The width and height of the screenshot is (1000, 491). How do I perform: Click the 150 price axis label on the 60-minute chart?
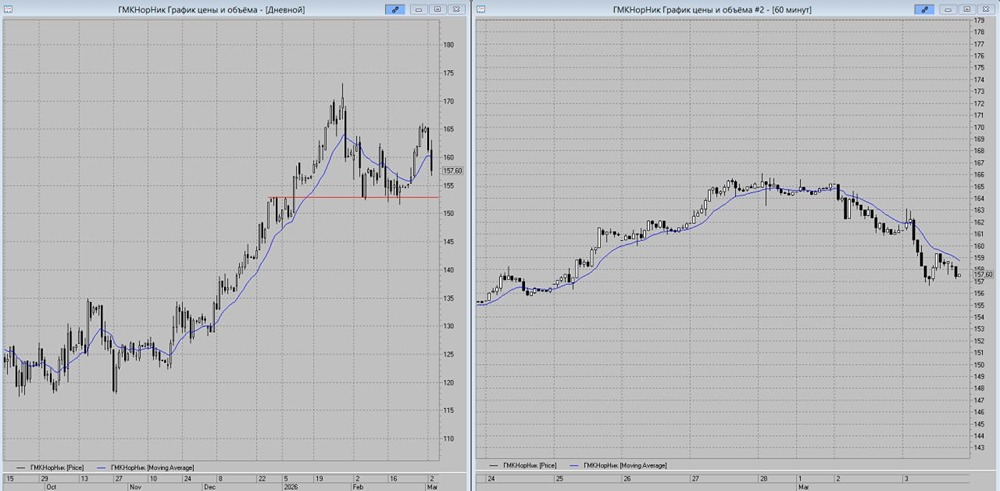pyautogui.click(x=980, y=365)
